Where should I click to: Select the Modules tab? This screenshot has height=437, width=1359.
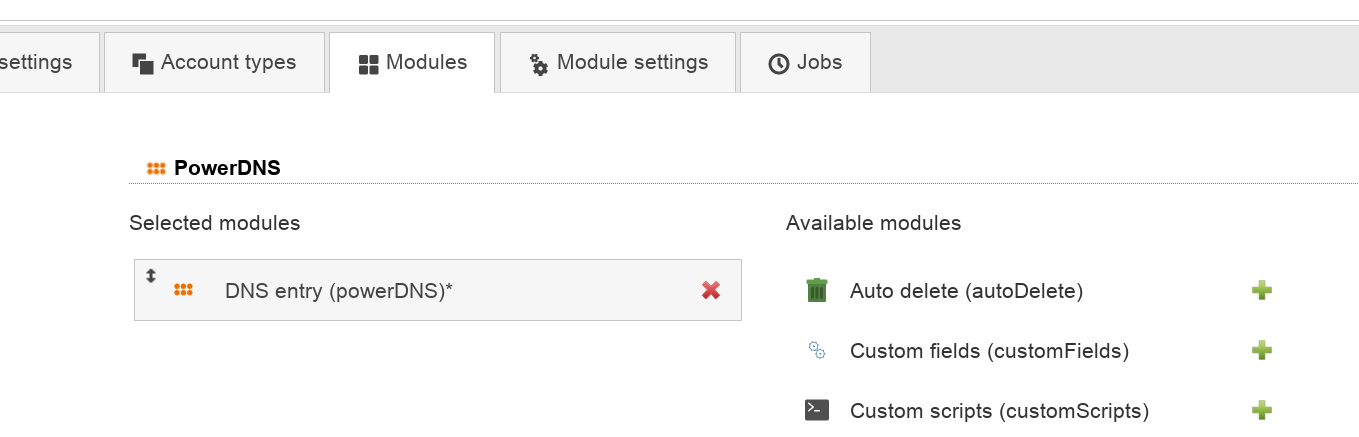pyautogui.click(x=412, y=63)
